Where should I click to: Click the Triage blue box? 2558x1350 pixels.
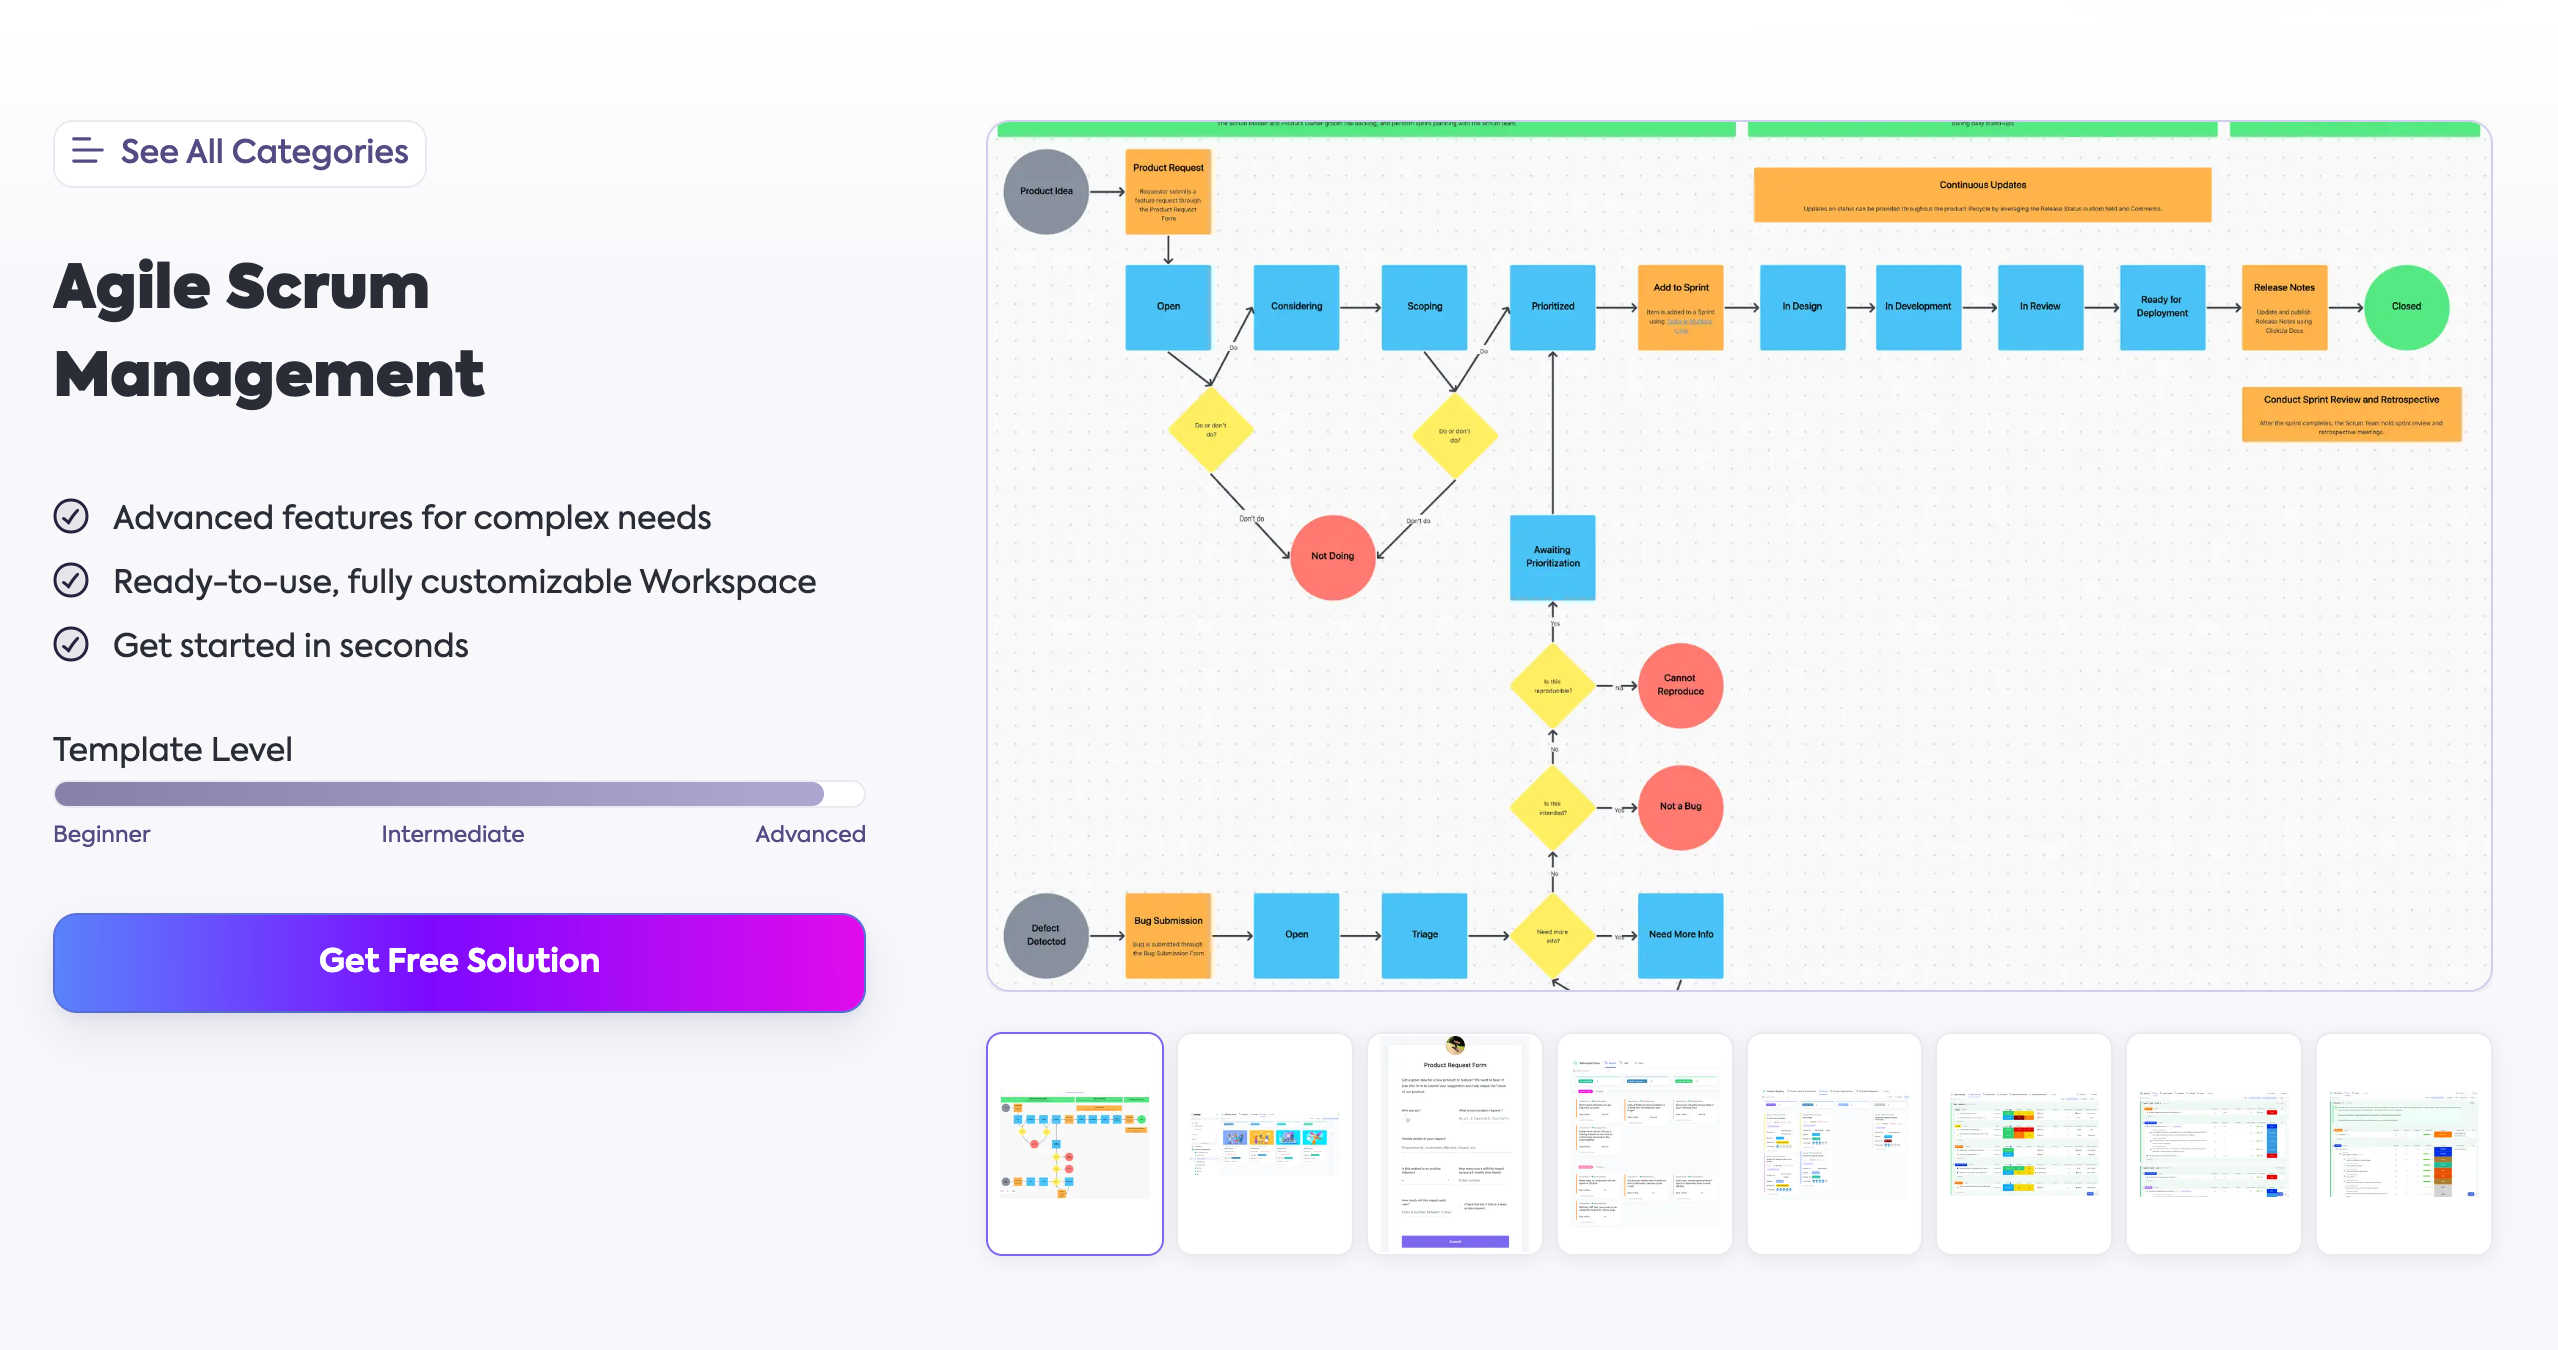[1424, 935]
